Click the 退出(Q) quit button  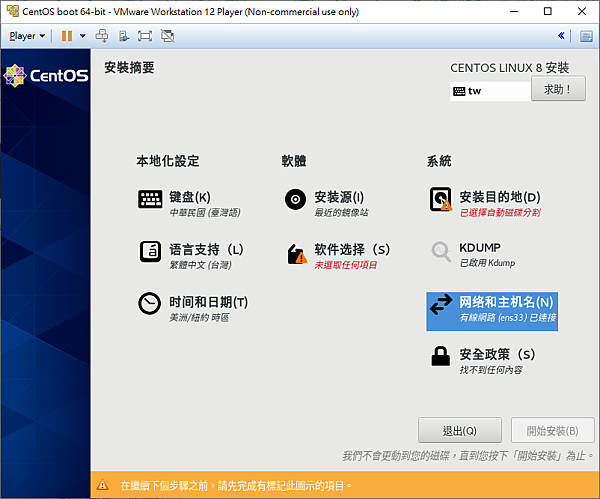[x=460, y=431]
